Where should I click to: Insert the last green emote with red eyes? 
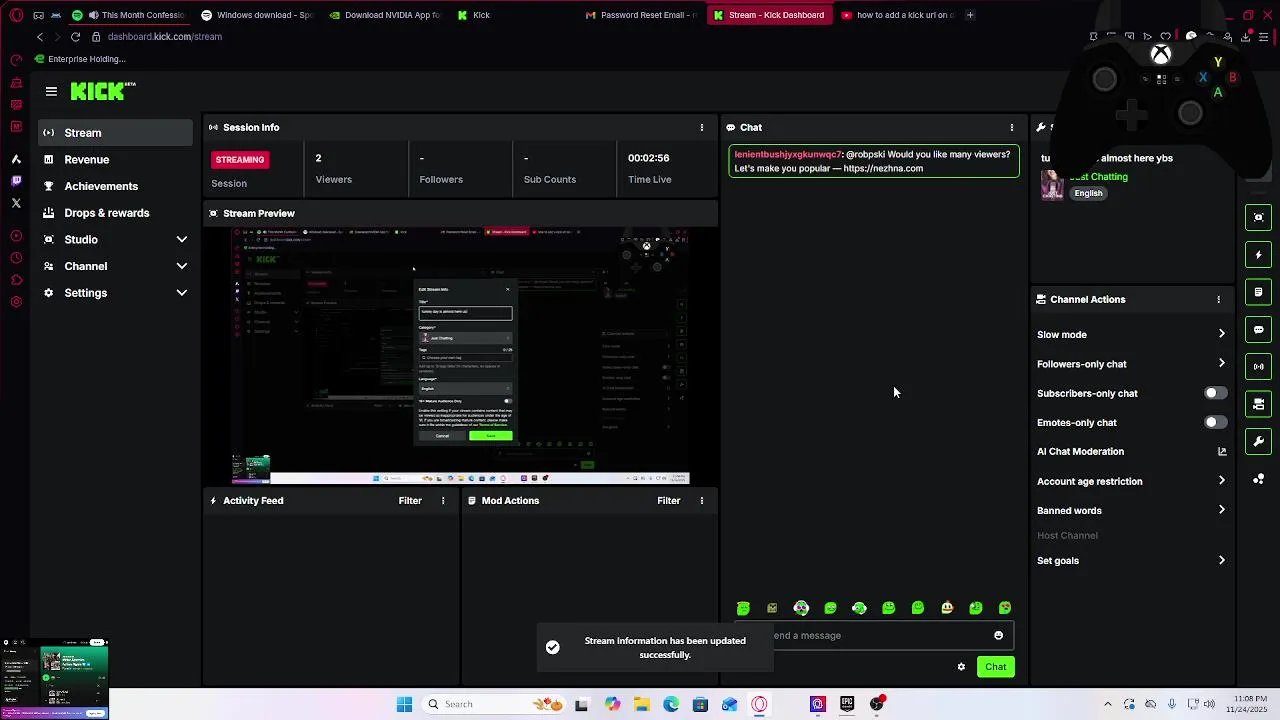click(x=1005, y=608)
